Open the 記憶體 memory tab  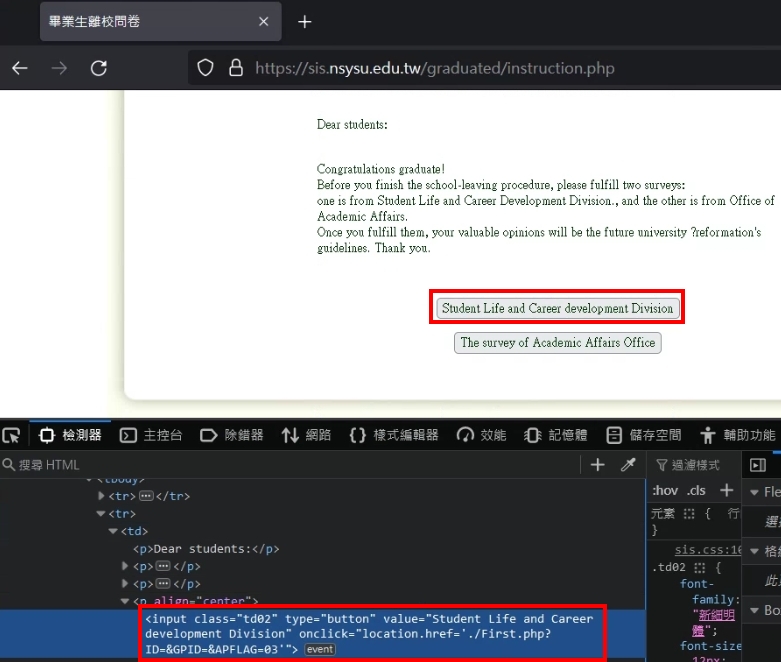click(x=555, y=435)
